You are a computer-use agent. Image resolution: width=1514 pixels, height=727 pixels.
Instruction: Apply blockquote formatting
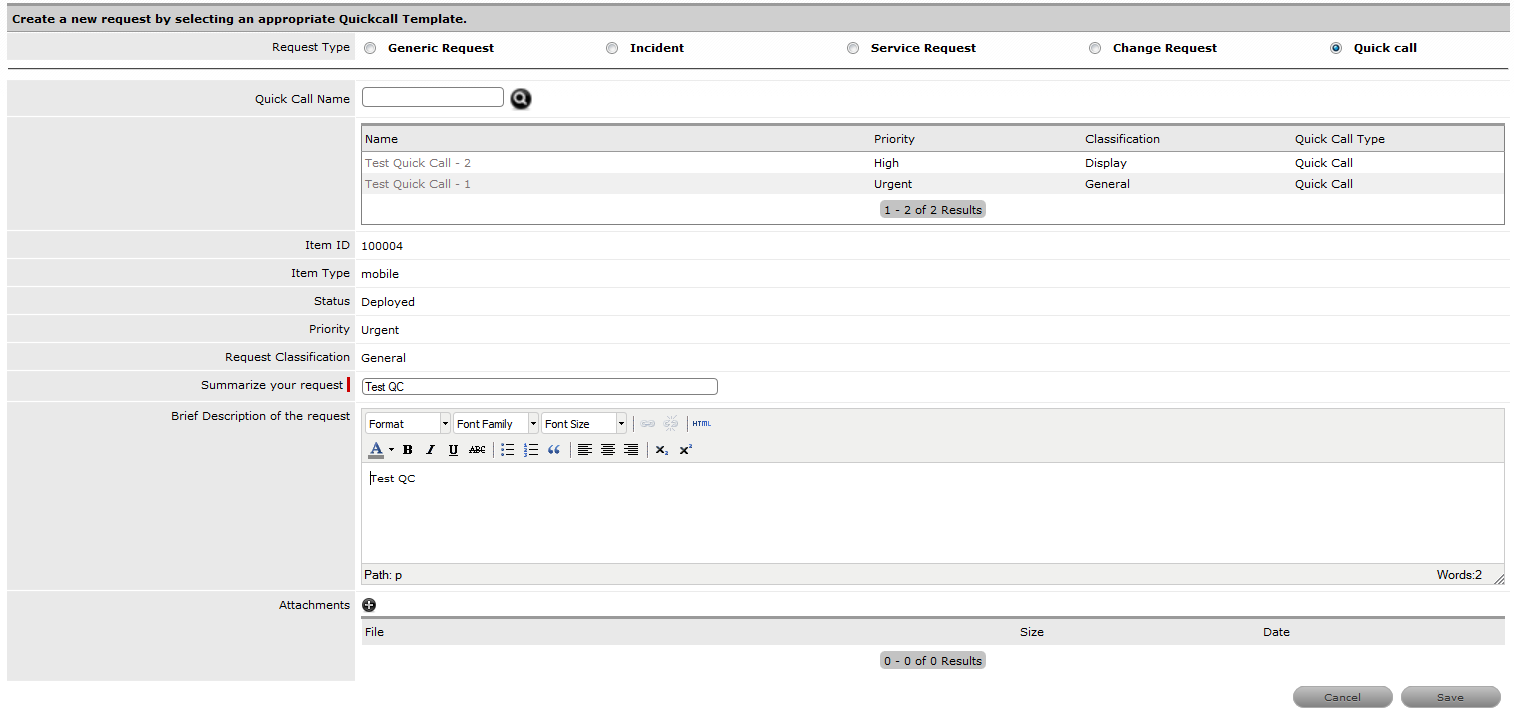point(554,450)
